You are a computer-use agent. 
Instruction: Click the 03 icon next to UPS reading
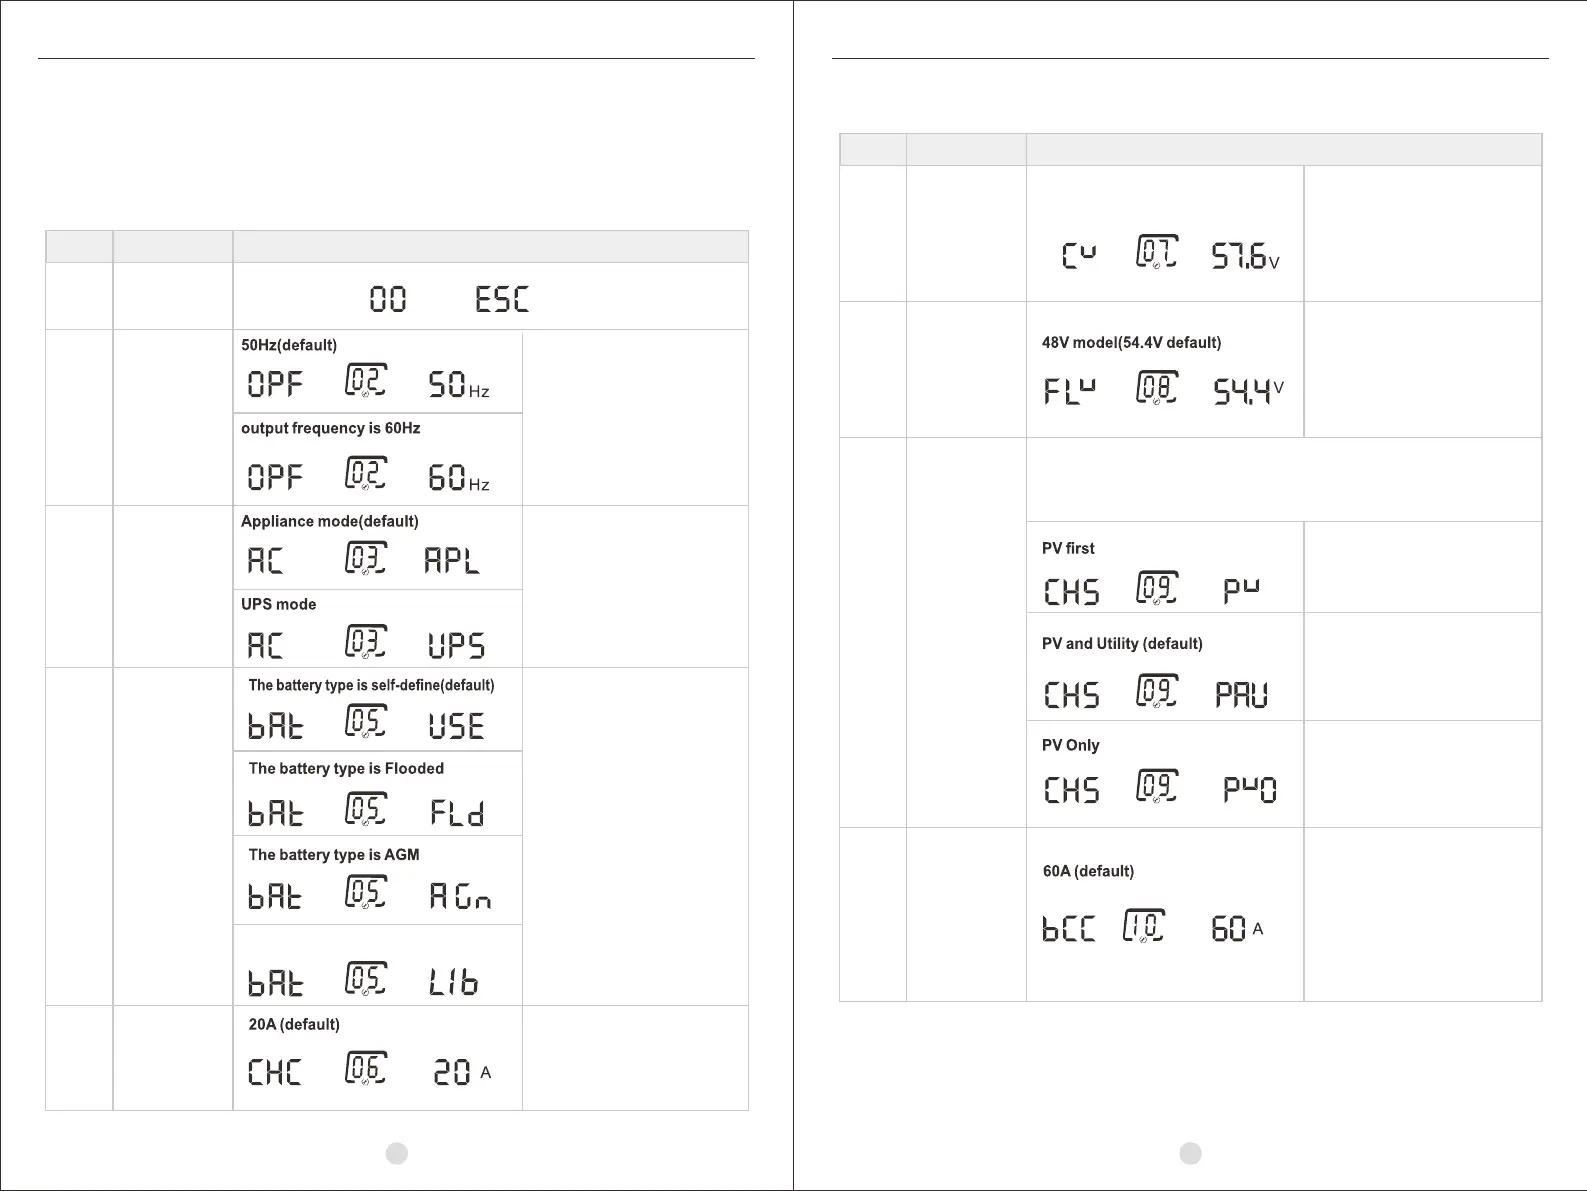click(366, 642)
